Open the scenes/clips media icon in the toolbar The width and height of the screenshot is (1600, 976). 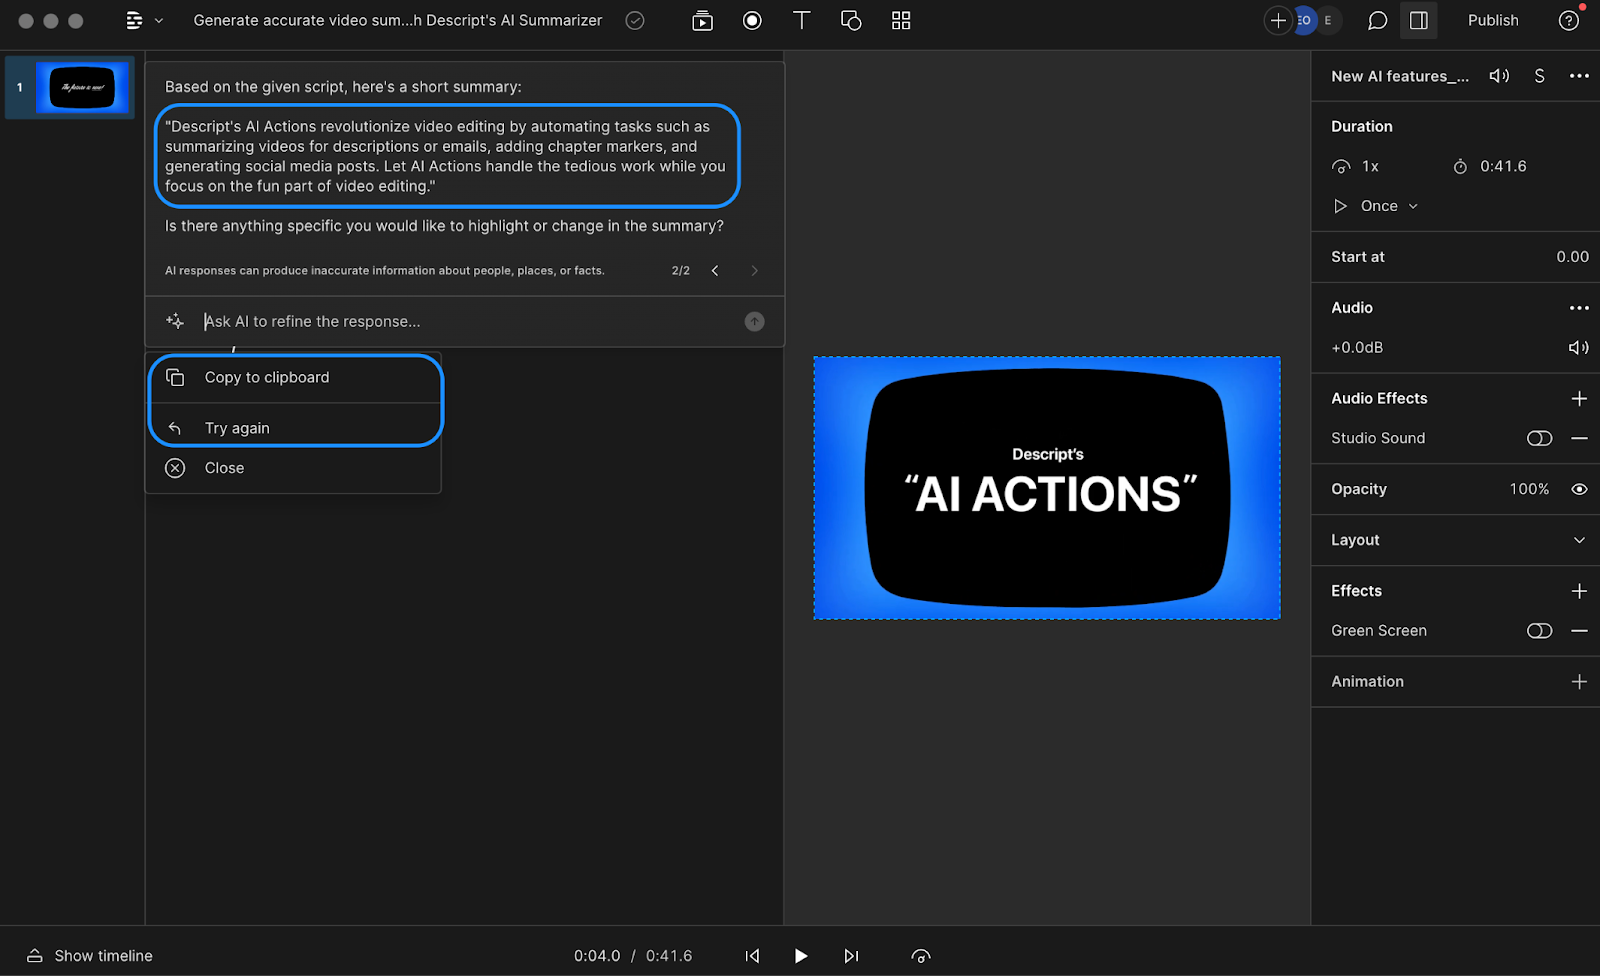702,20
